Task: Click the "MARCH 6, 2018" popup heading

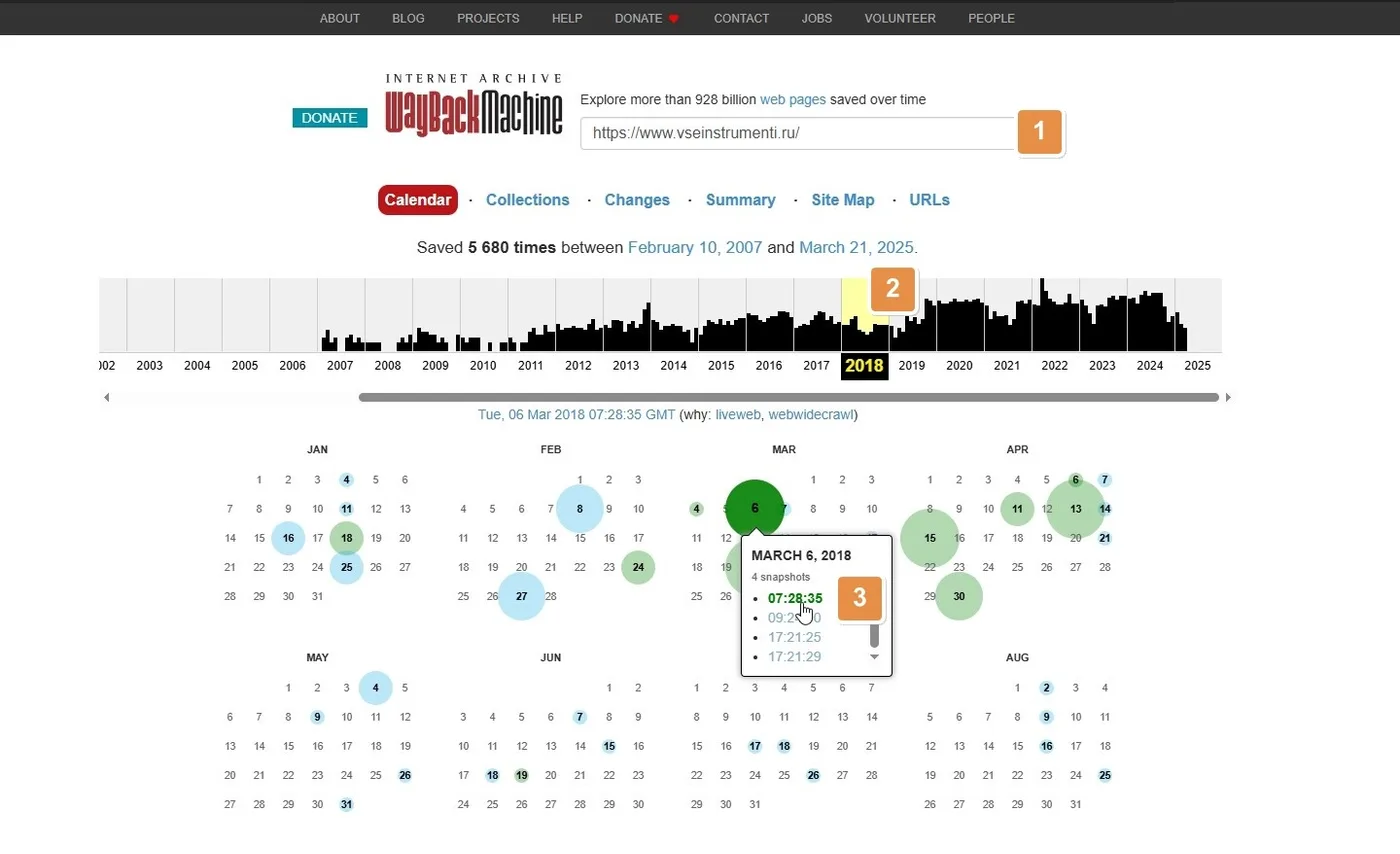Action: point(802,556)
